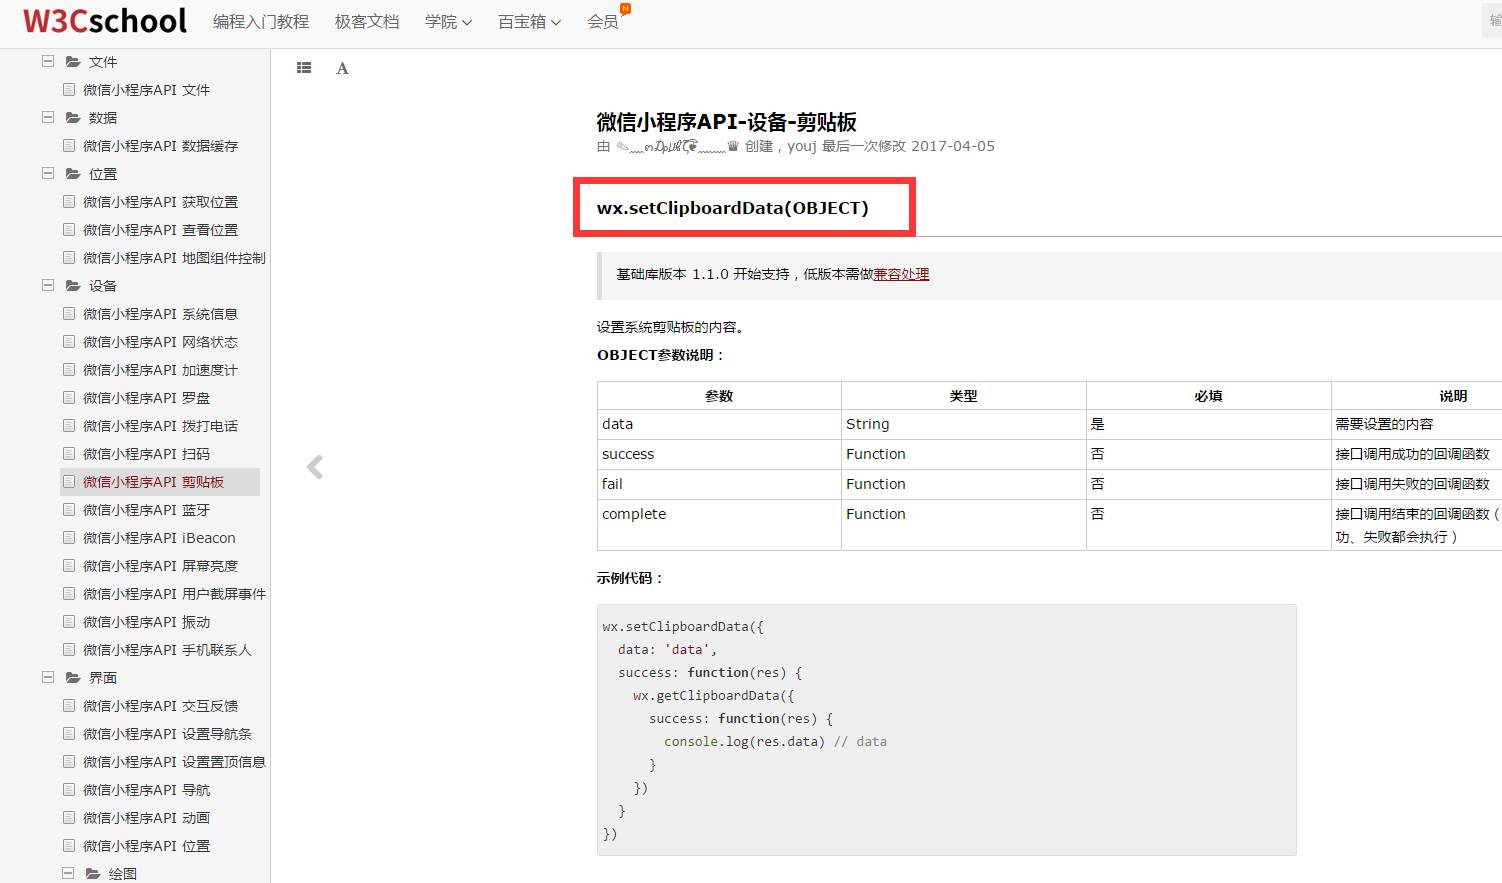Open 微信小程序API 屏幕亮度
Image resolution: width=1502 pixels, height=883 pixels.
pyautogui.click(x=160, y=566)
